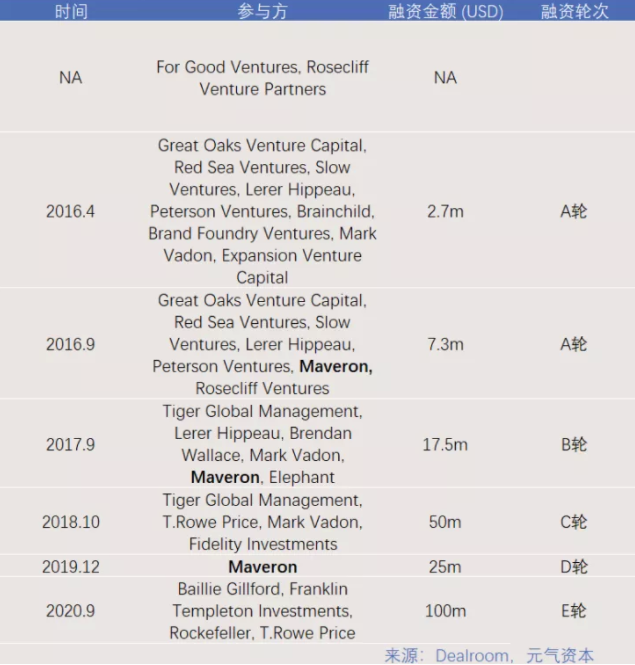Select the 融资轮次 column header
Image resolution: width=635 pixels, height=665 pixels.
574,12
